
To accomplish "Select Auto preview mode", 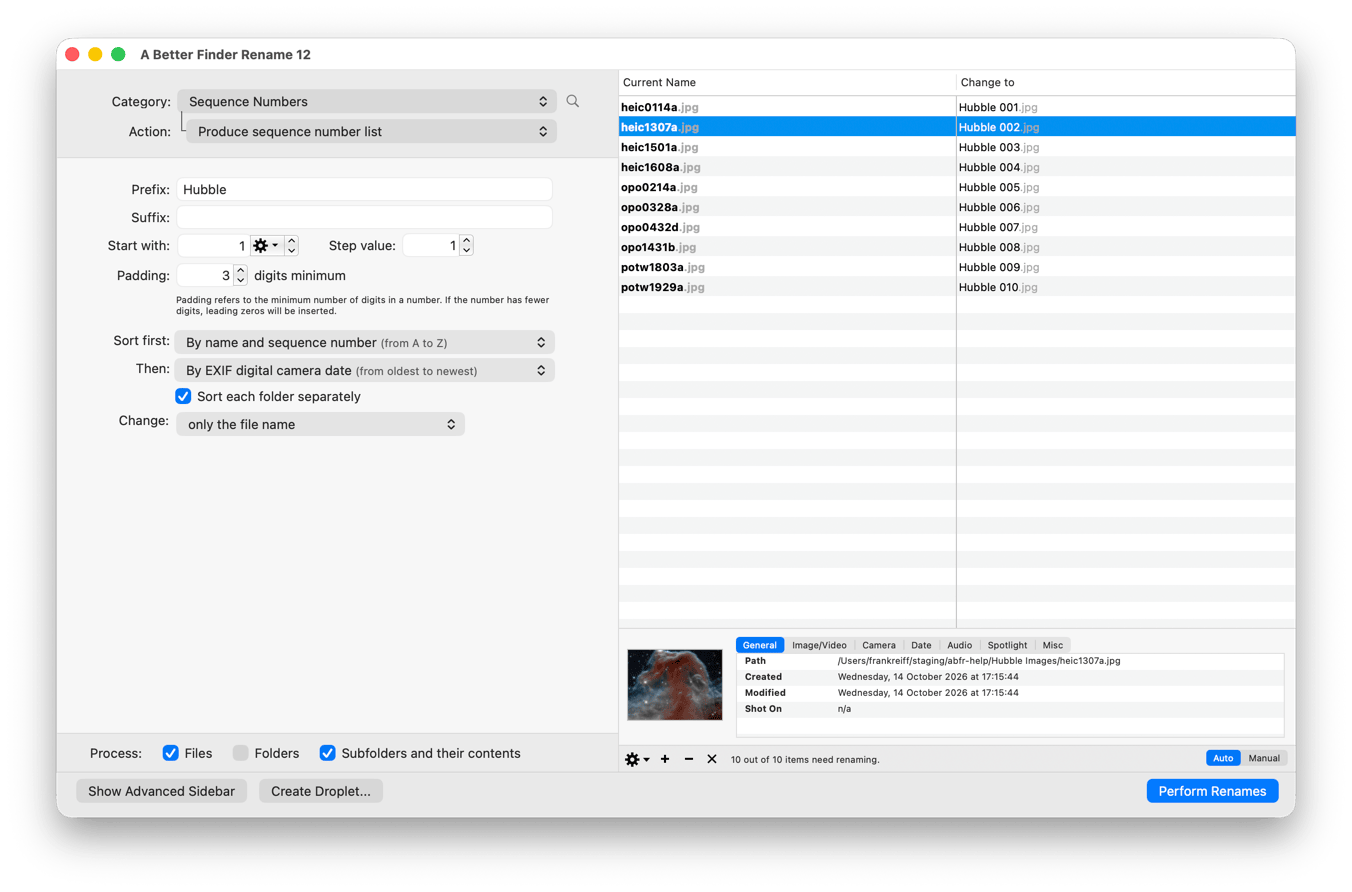I will point(1223,758).
